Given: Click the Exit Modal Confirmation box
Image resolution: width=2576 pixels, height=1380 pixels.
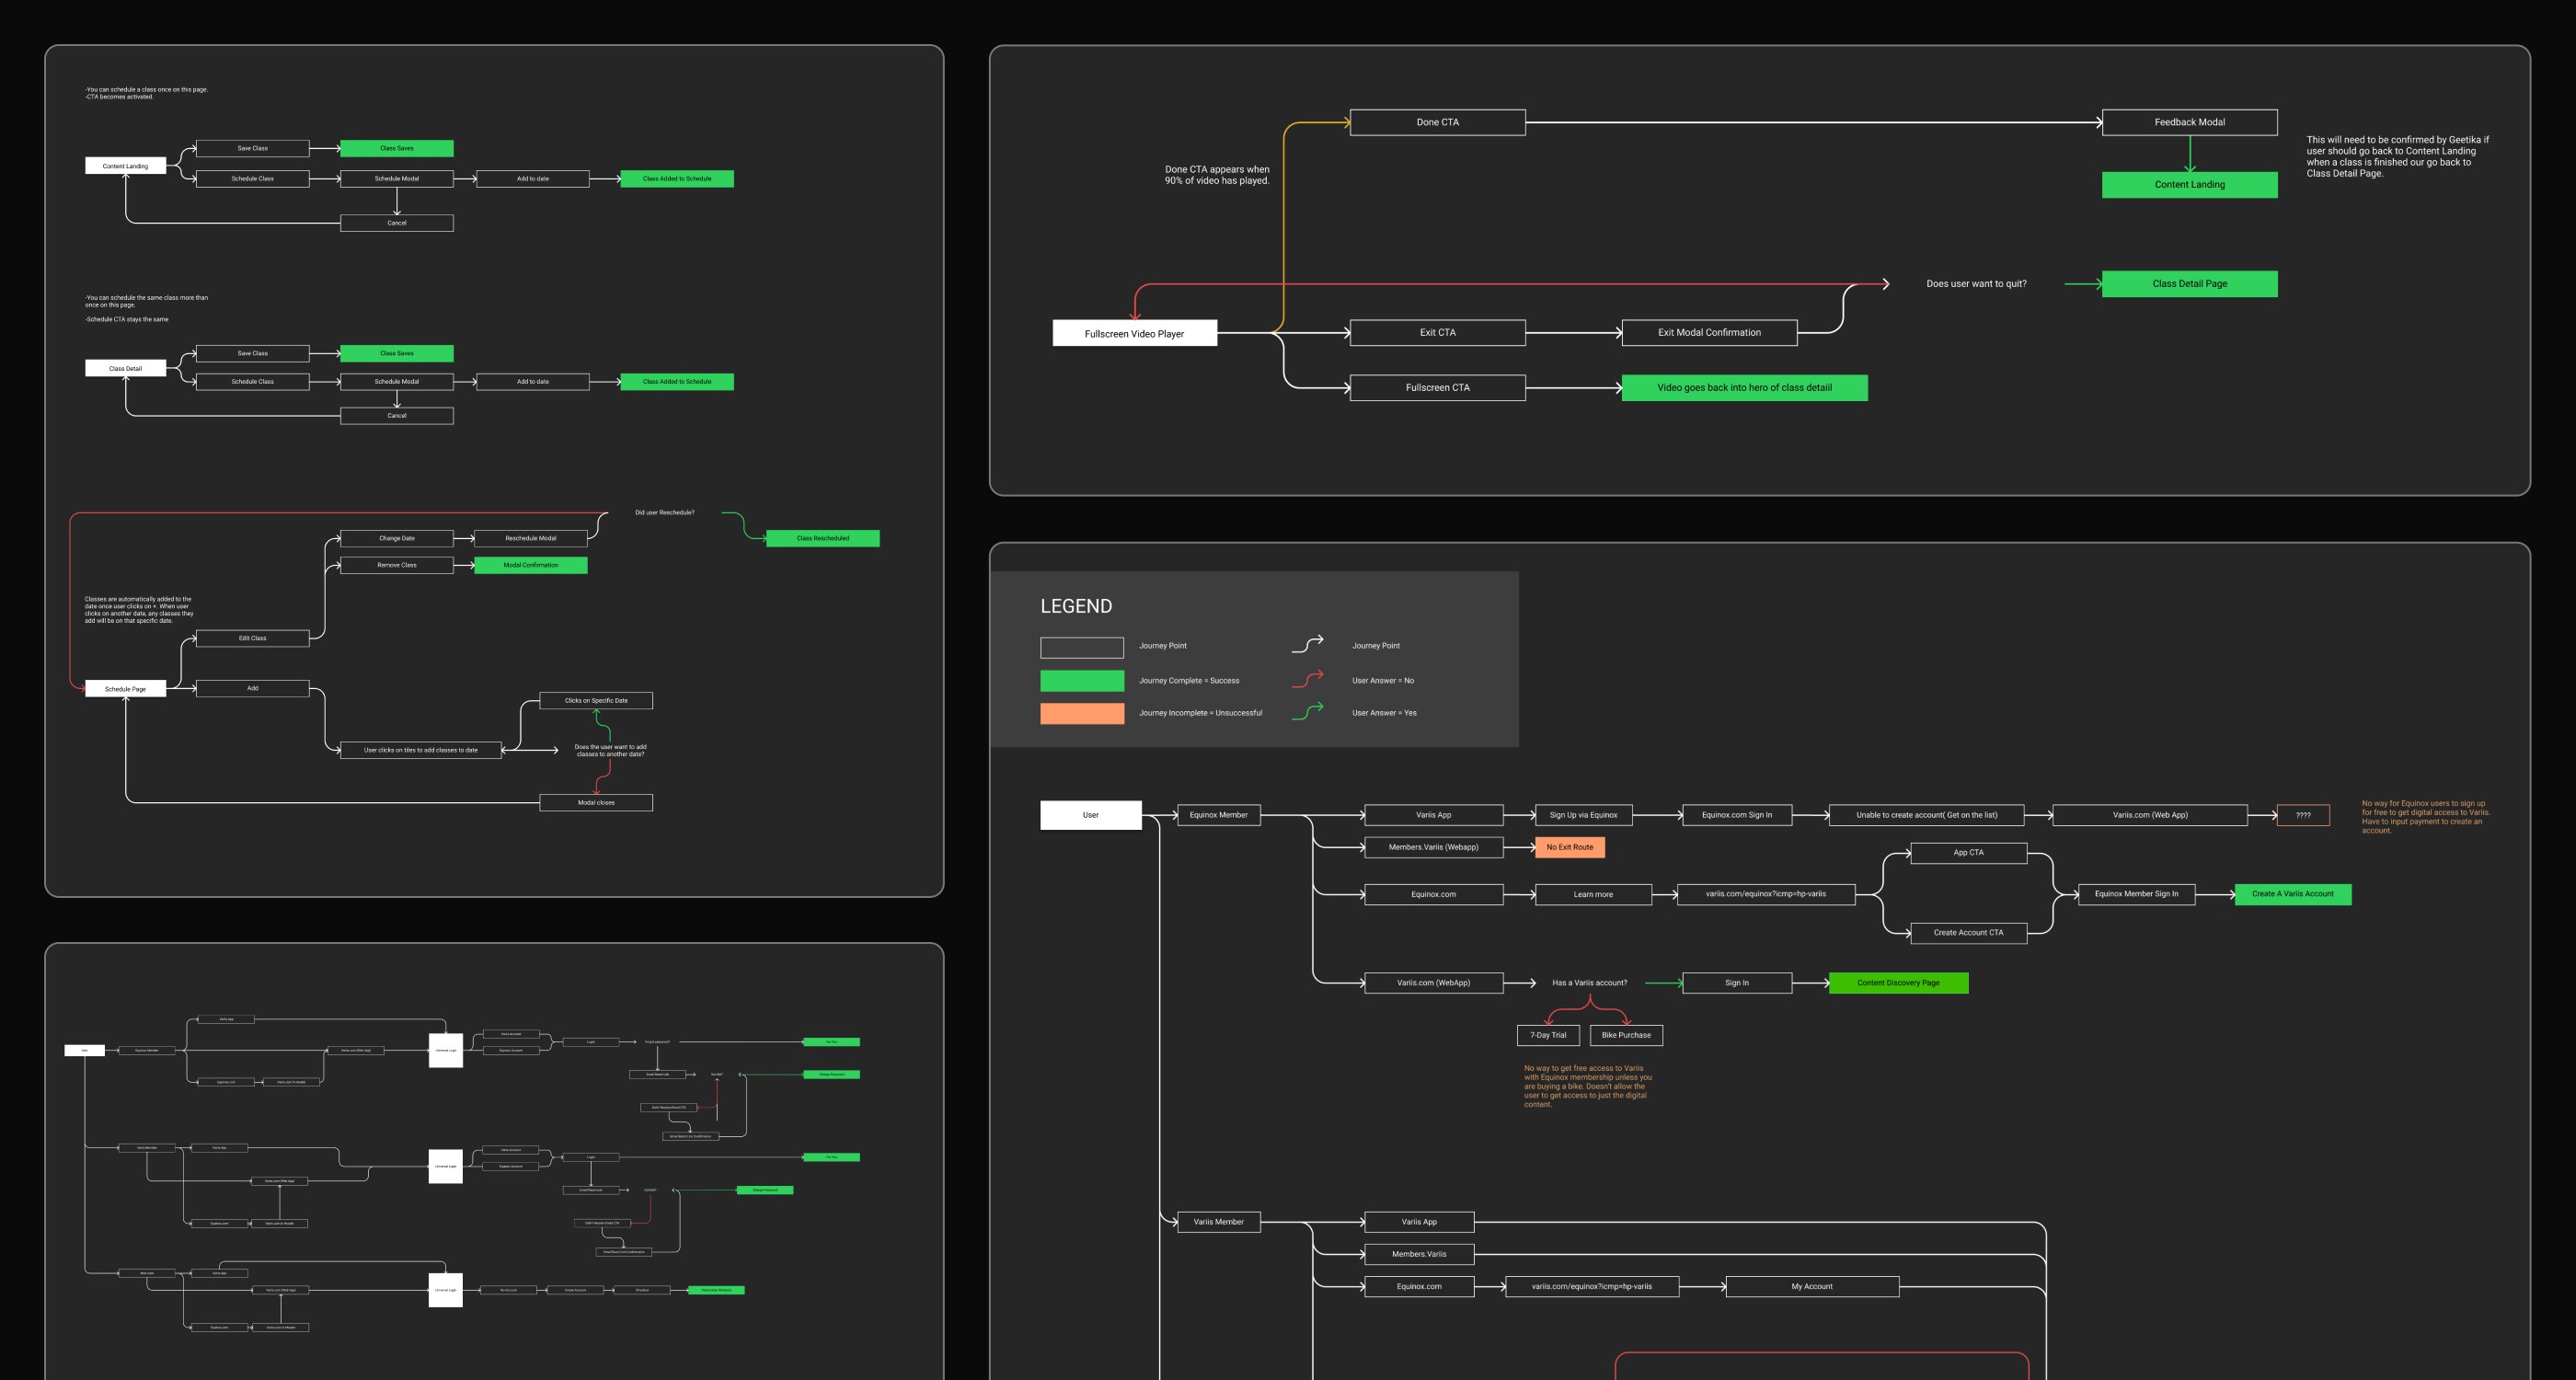Looking at the screenshot, I should pos(1709,332).
